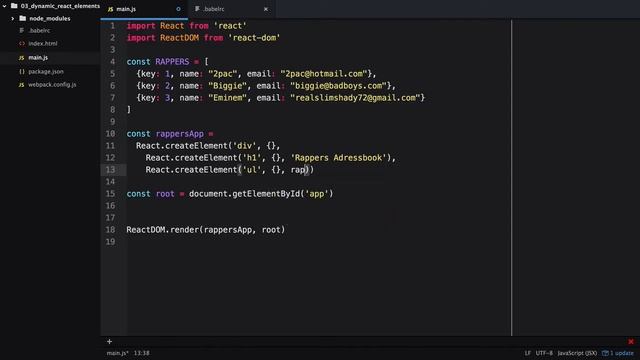
Task: Click the 'ul' string on line 13
Action: (251, 170)
